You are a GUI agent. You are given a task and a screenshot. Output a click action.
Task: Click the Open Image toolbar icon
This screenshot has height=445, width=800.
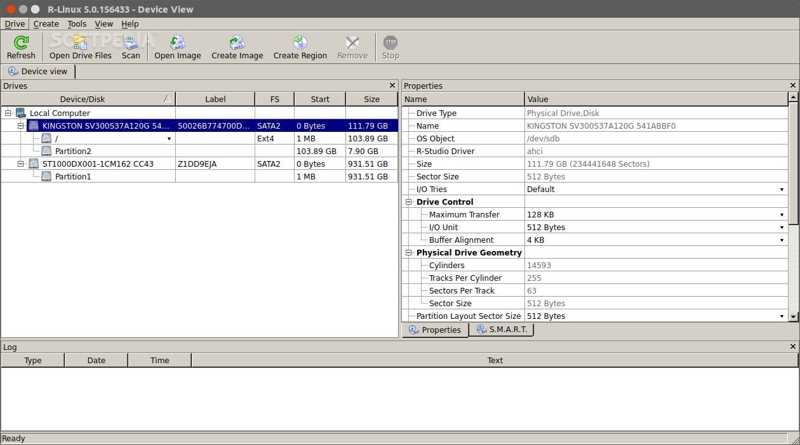[x=177, y=44]
